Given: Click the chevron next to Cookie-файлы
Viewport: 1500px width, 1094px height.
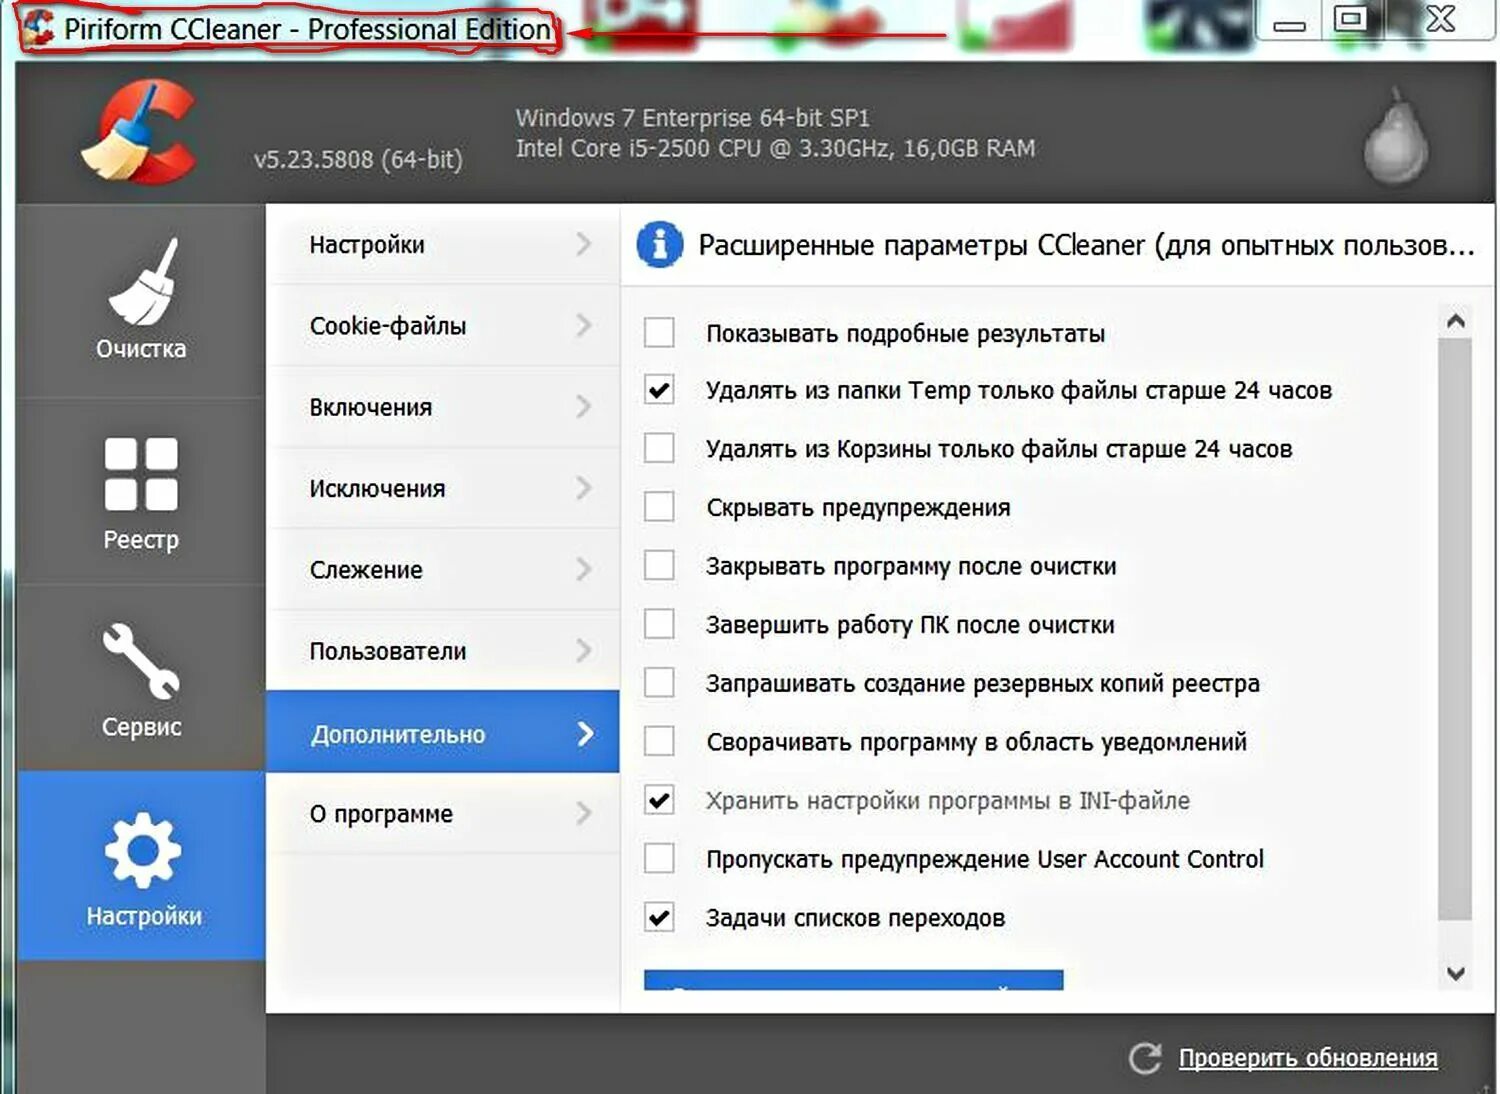Looking at the screenshot, I should click(584, 325).
